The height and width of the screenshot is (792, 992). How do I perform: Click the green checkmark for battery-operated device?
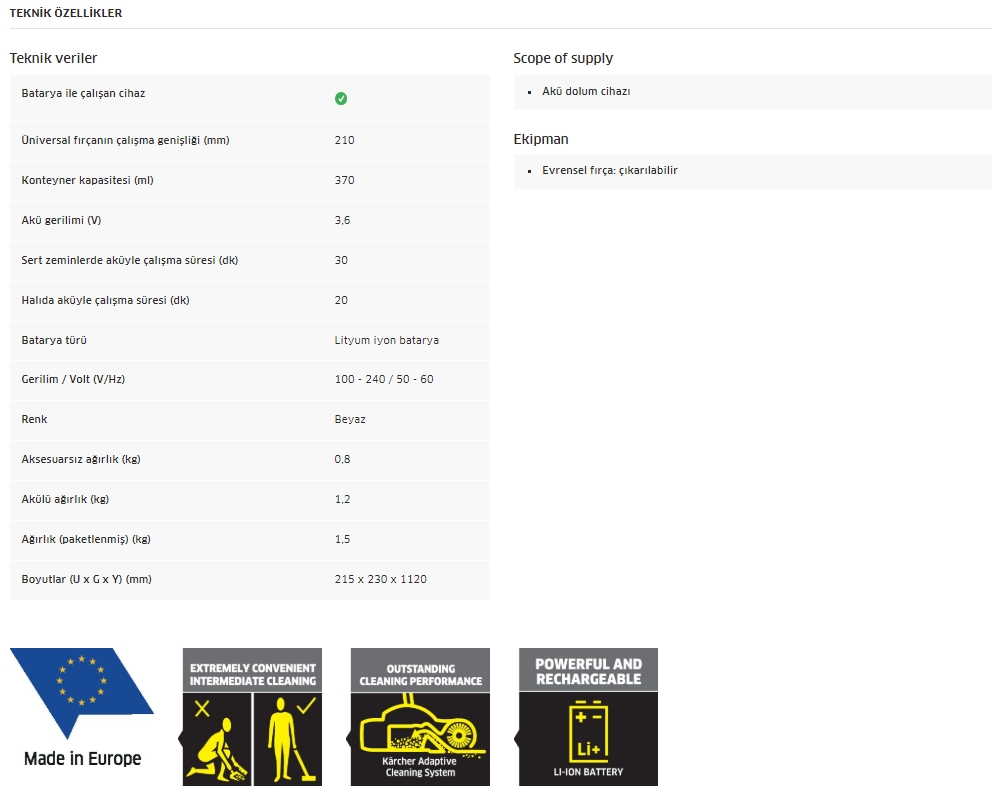click(x=340, y=98)
